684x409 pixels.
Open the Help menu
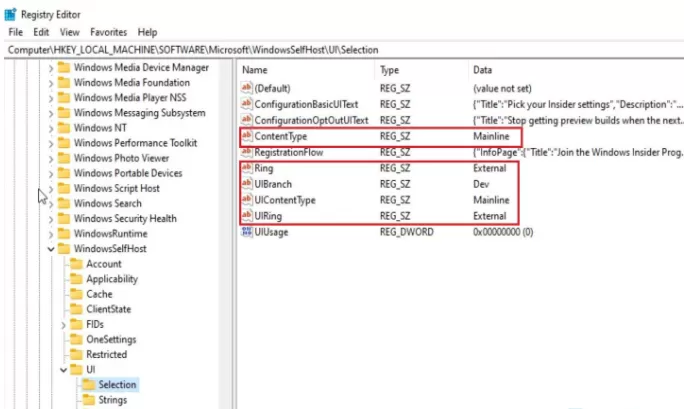(147, 32)
